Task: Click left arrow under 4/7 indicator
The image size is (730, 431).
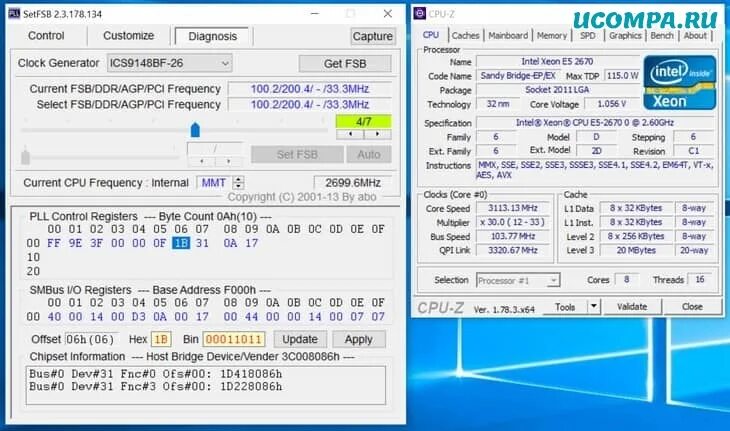Action: [x=350, y=134]
